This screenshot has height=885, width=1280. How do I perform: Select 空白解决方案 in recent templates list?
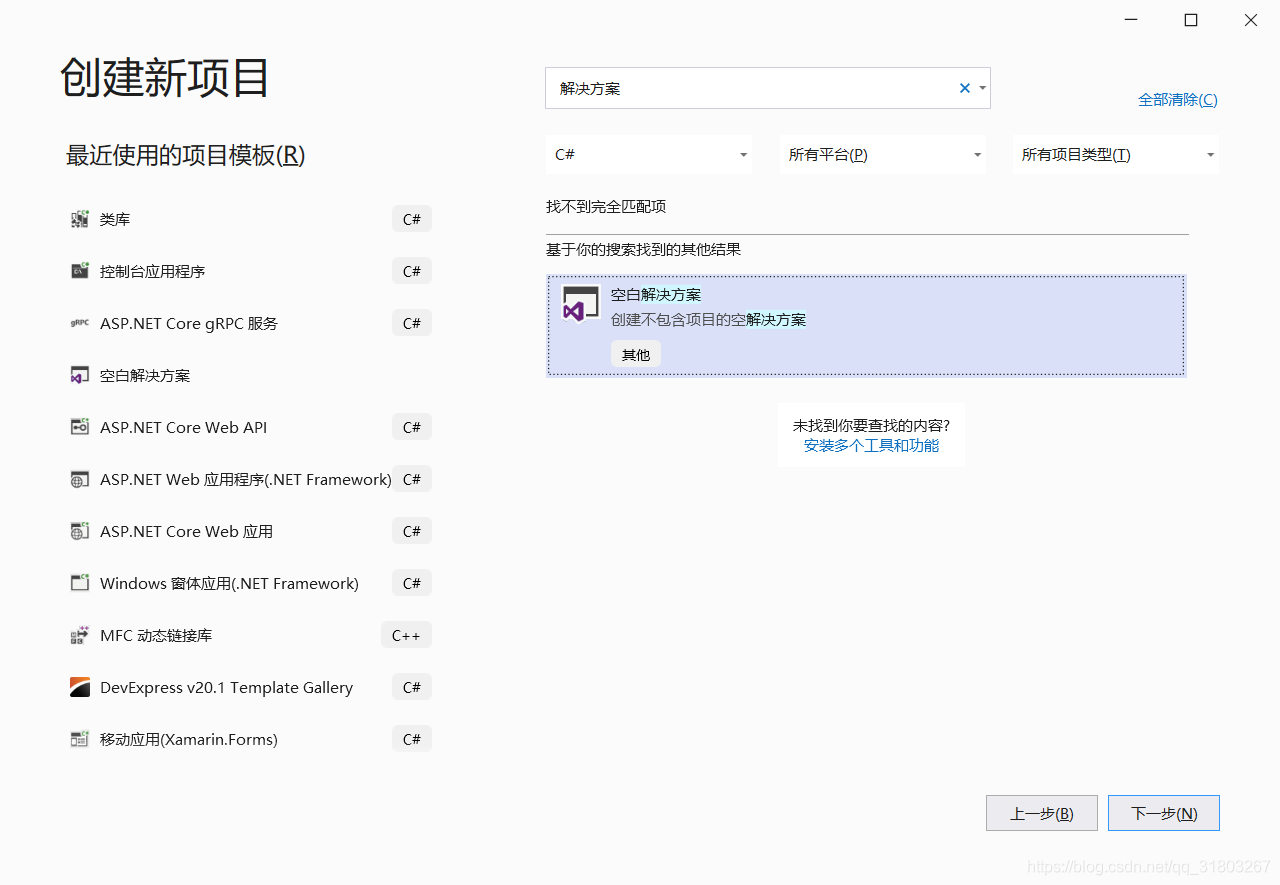250,375
